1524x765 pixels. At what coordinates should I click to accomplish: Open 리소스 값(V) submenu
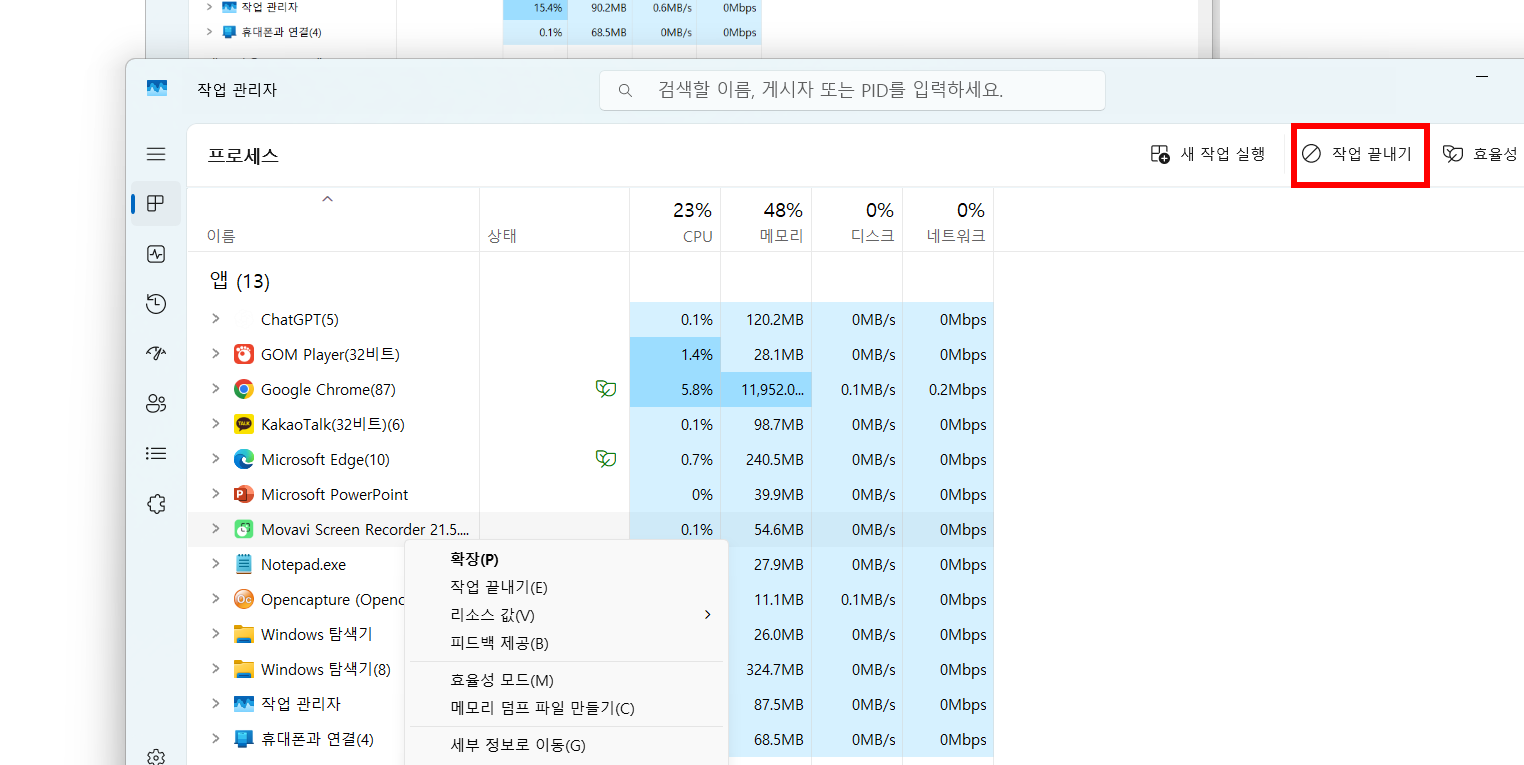566,615
